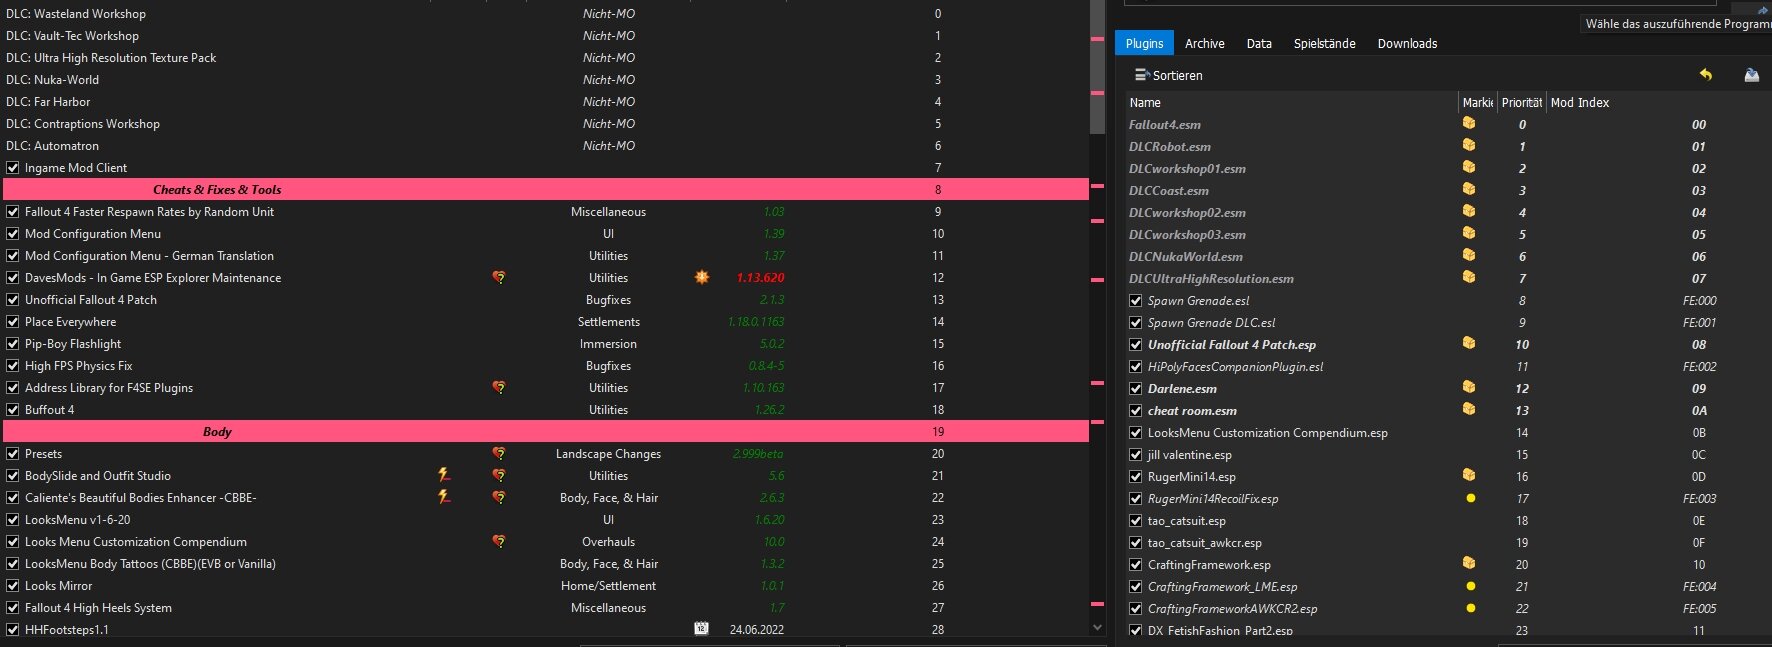Click the heart flag icon for DavesMods ESP Explorer
The image size is (1772, 647).
(499, 277)
